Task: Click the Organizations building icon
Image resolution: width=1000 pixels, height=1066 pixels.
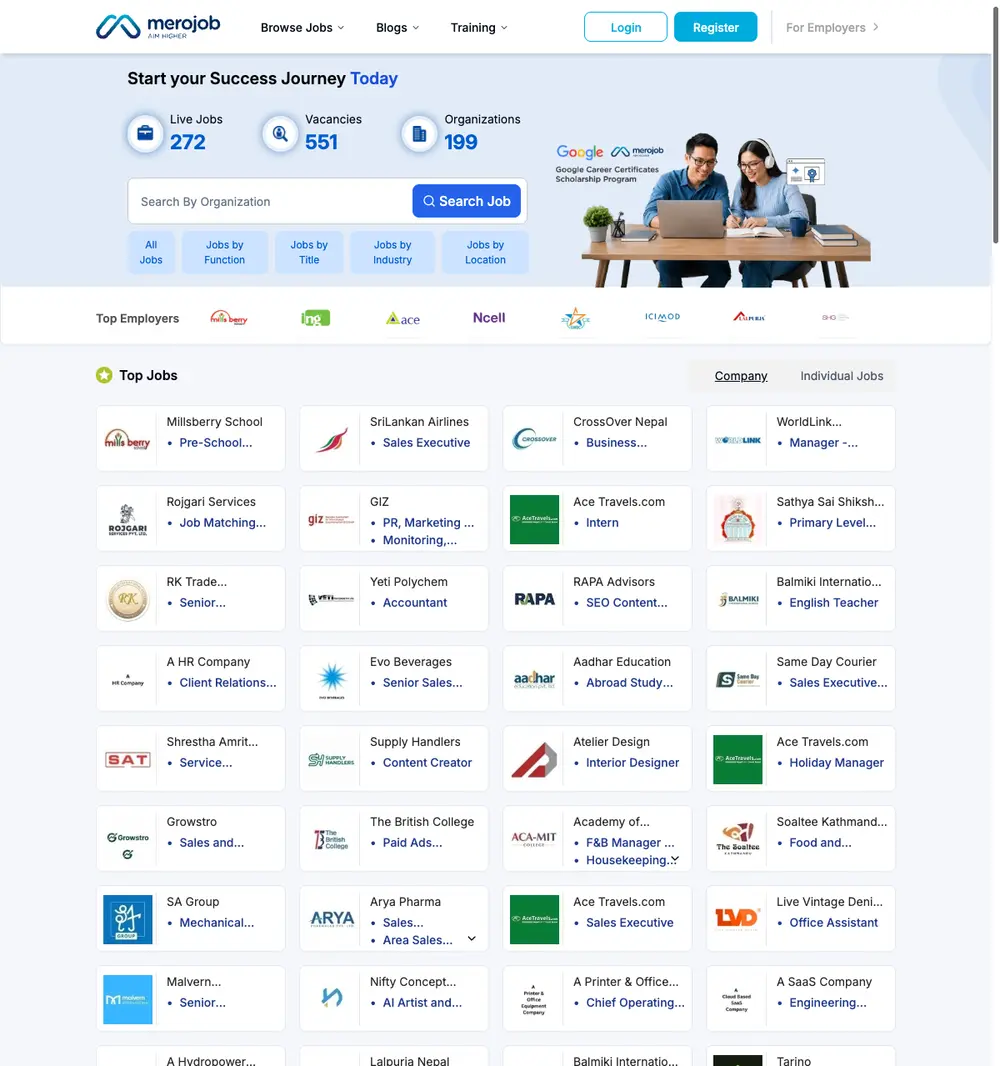Action: point(419,133)
